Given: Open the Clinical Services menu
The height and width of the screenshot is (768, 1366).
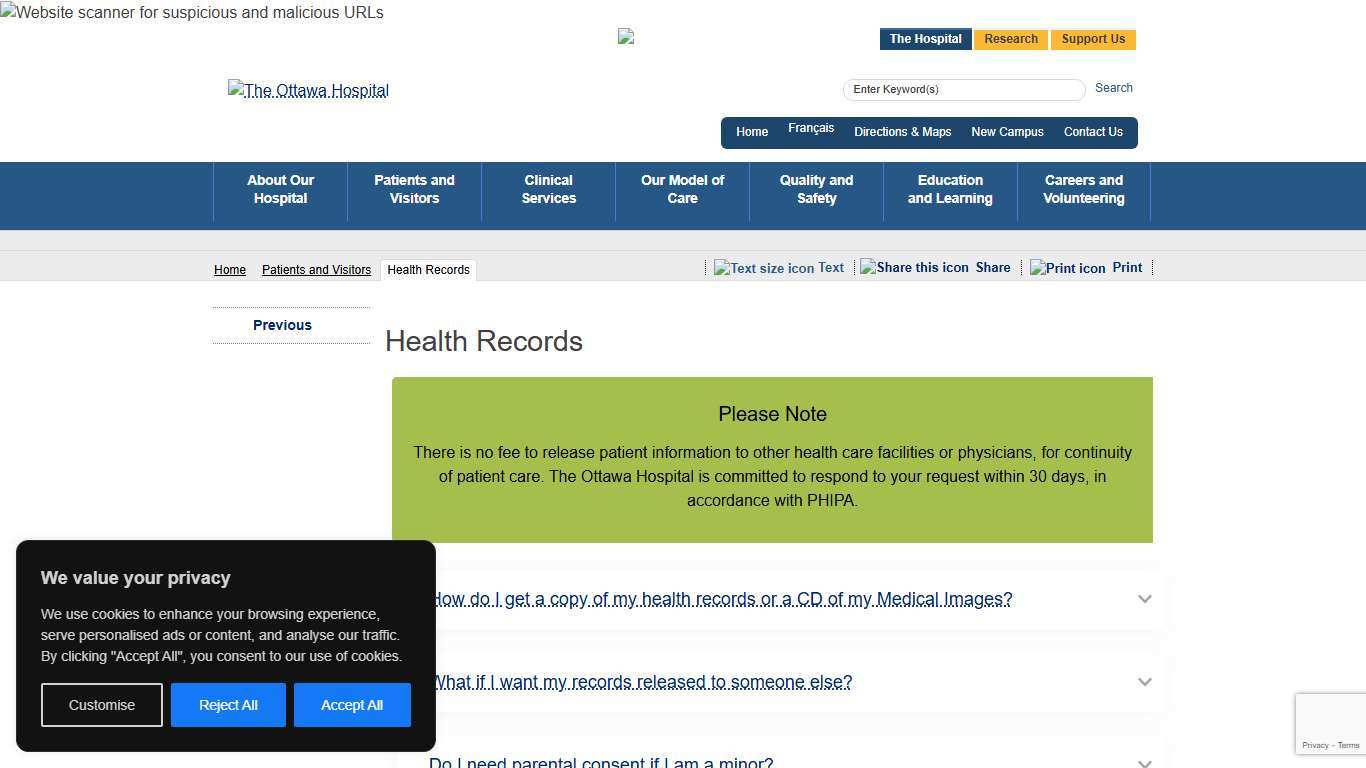Looking at the screenshot, I should point(548,190).
